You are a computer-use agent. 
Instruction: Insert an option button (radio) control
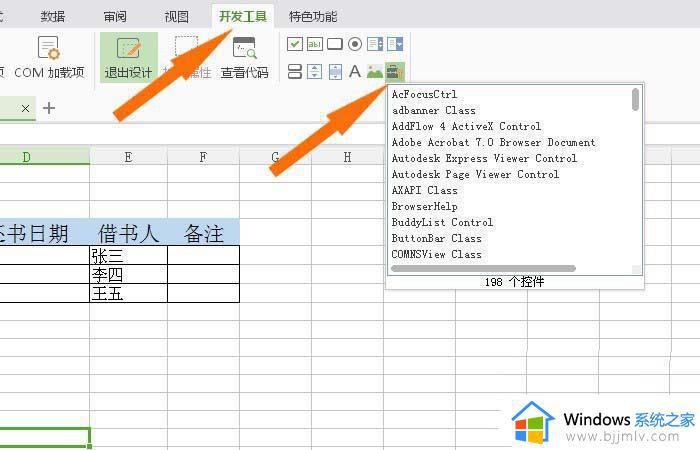[355, 44]
